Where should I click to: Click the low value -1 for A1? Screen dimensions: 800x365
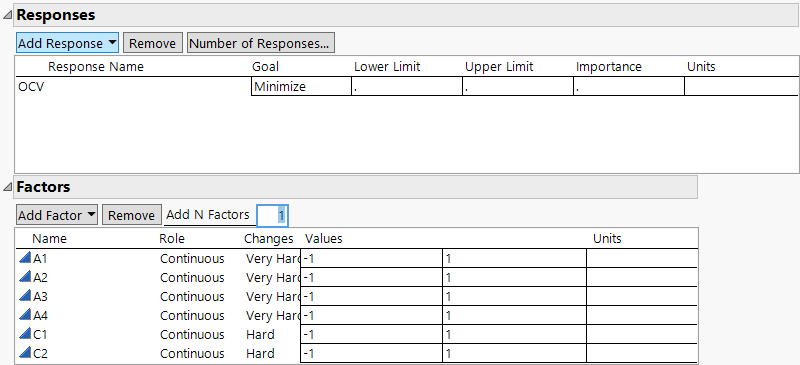point(371,259)
